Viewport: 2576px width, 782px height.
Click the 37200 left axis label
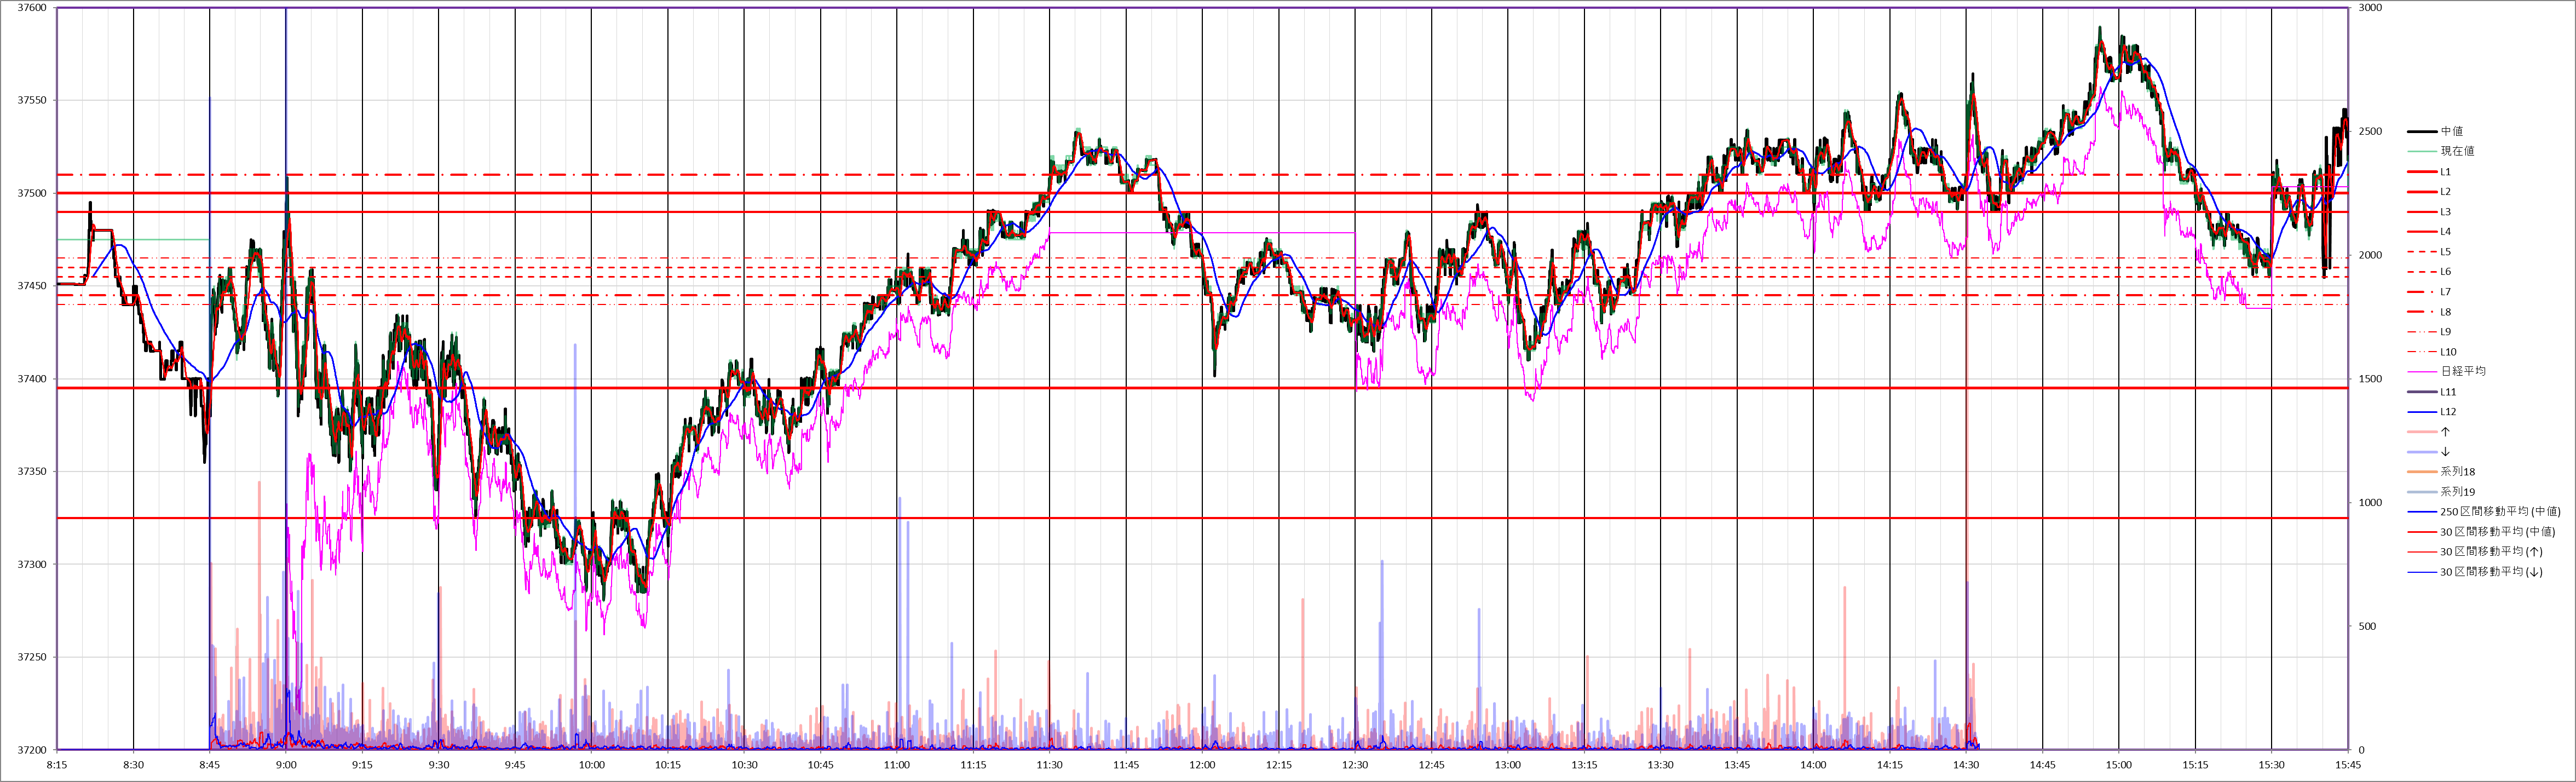tap(32, 750)
